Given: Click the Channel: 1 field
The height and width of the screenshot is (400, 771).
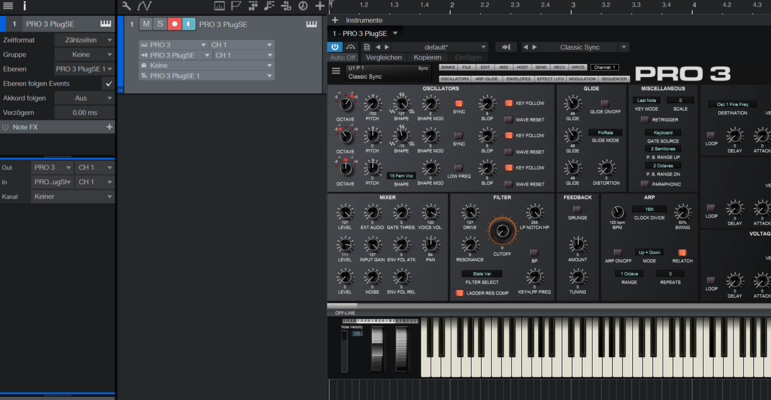Looking at the screenshot, I should pyautogui.click(x=604, y=67).
